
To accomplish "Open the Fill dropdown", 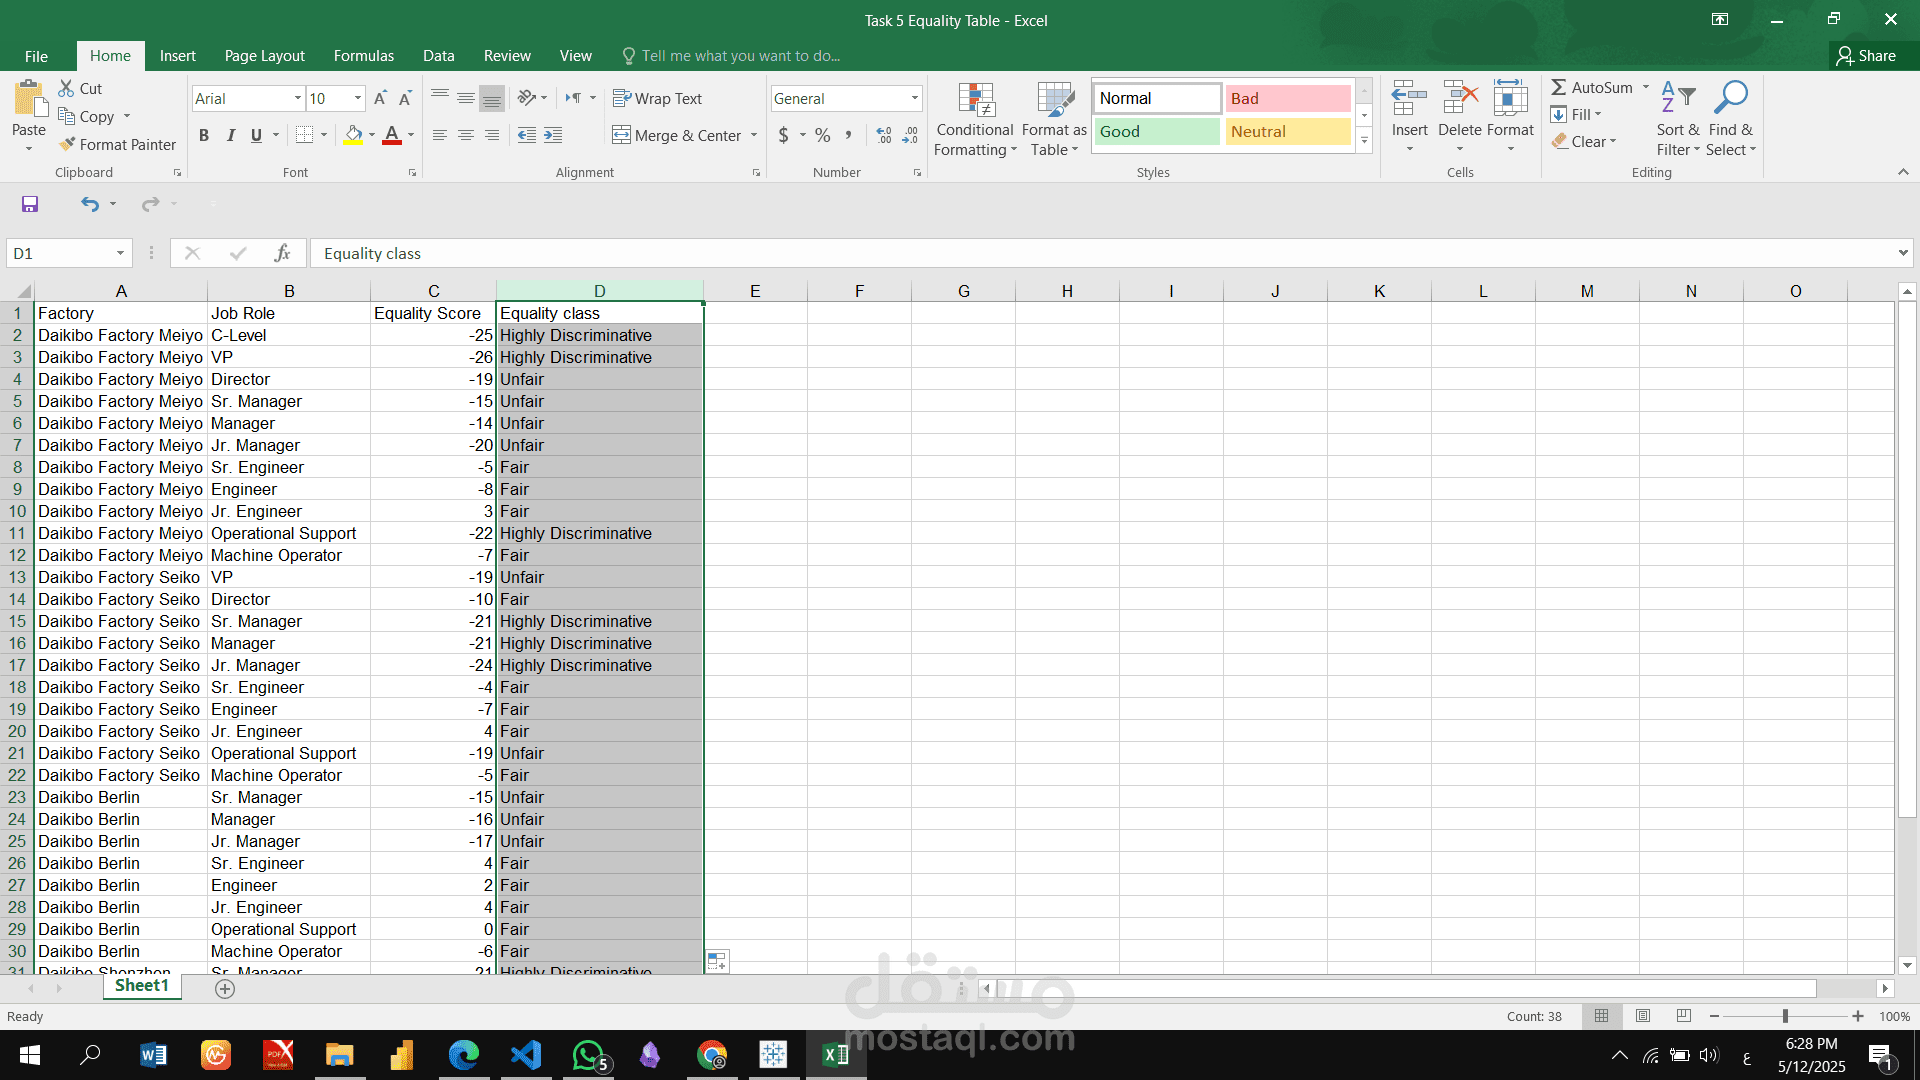I will (1577, 114).
